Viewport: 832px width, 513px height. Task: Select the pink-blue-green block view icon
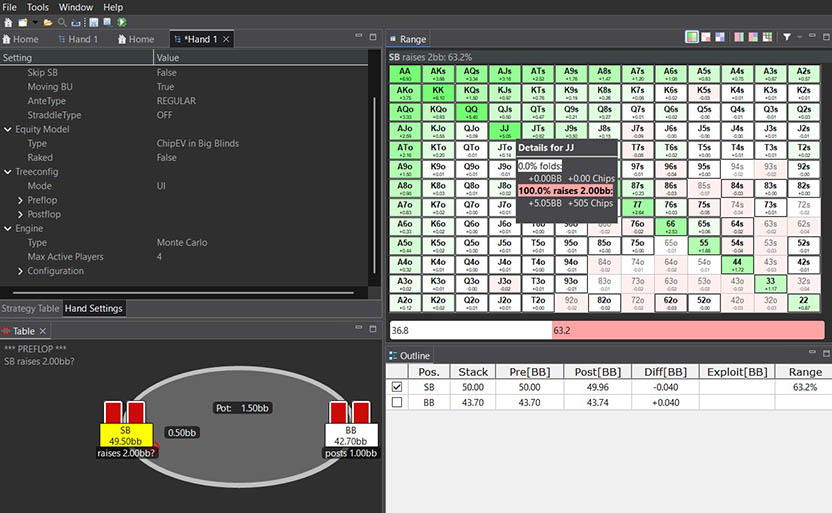[x=753, y=37]
